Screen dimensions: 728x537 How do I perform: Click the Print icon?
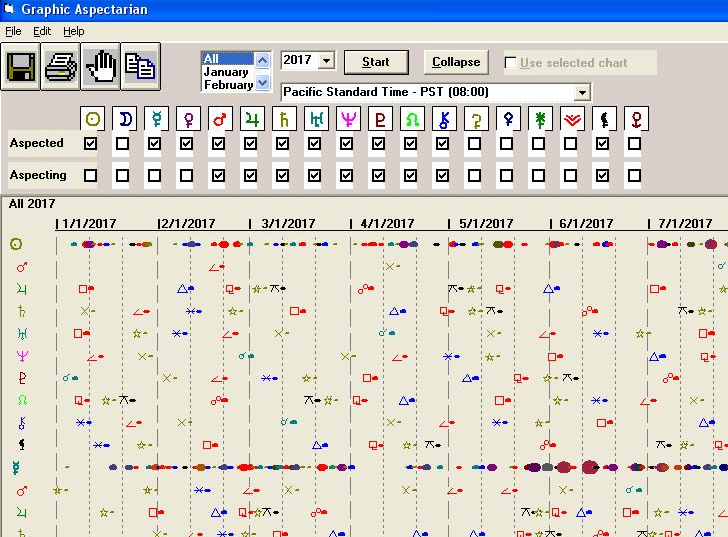[61, 68]
